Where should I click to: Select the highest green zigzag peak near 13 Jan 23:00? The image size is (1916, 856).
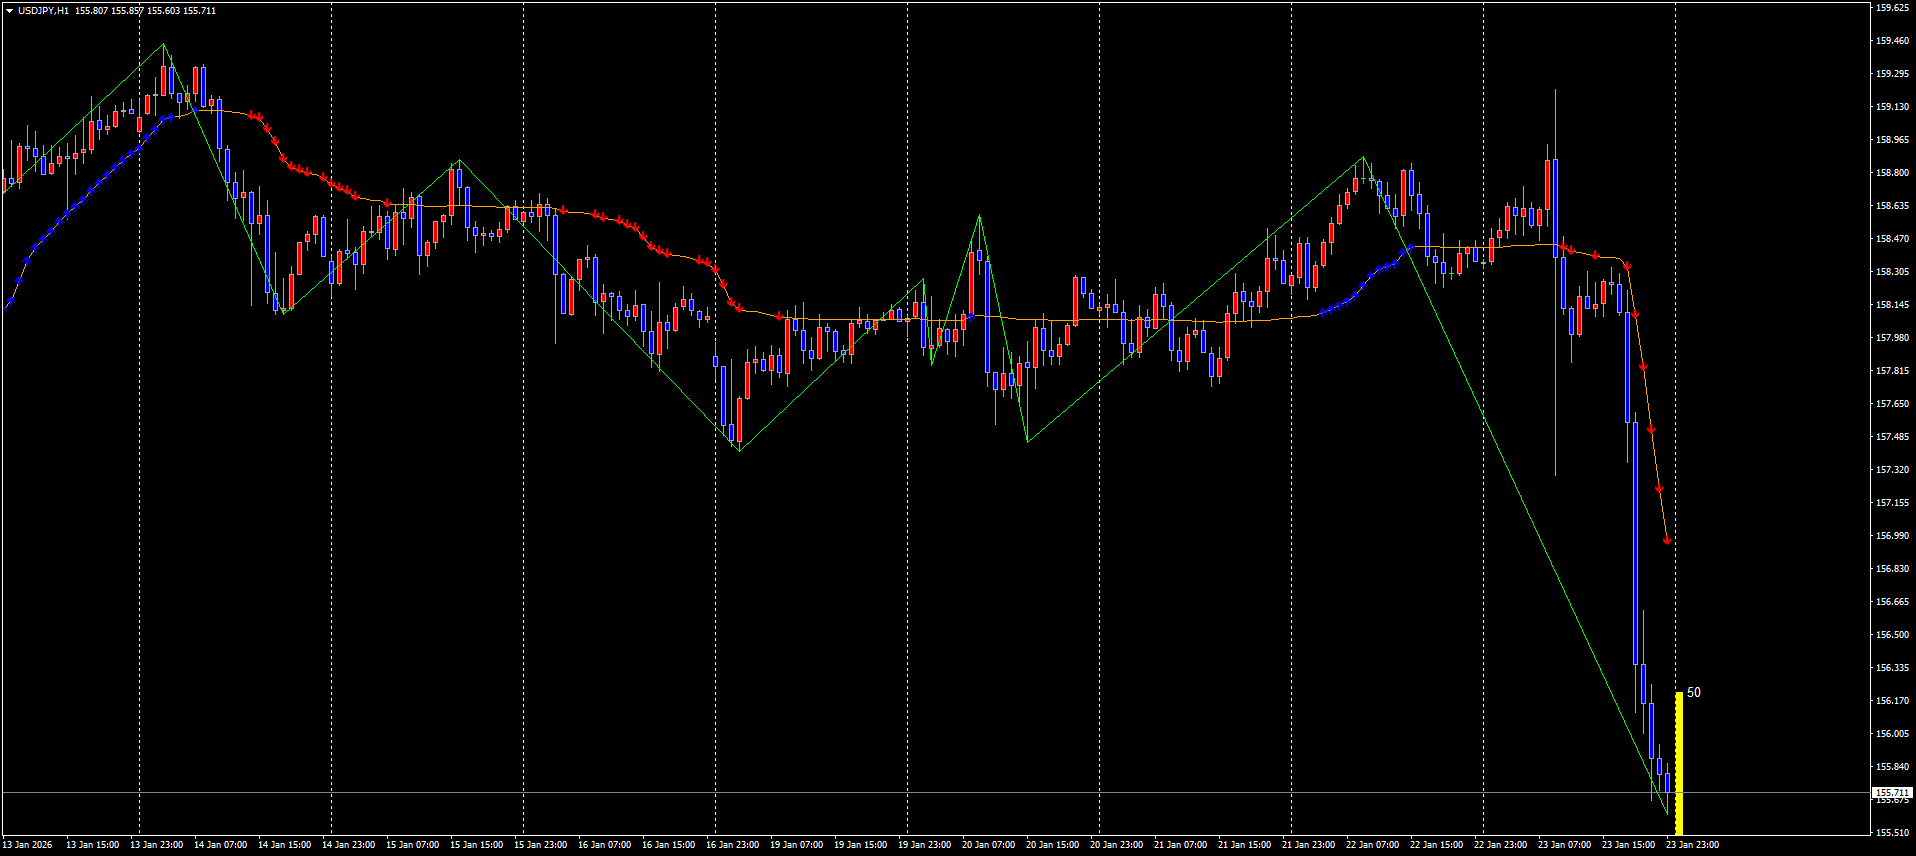[x=164, y=45]
